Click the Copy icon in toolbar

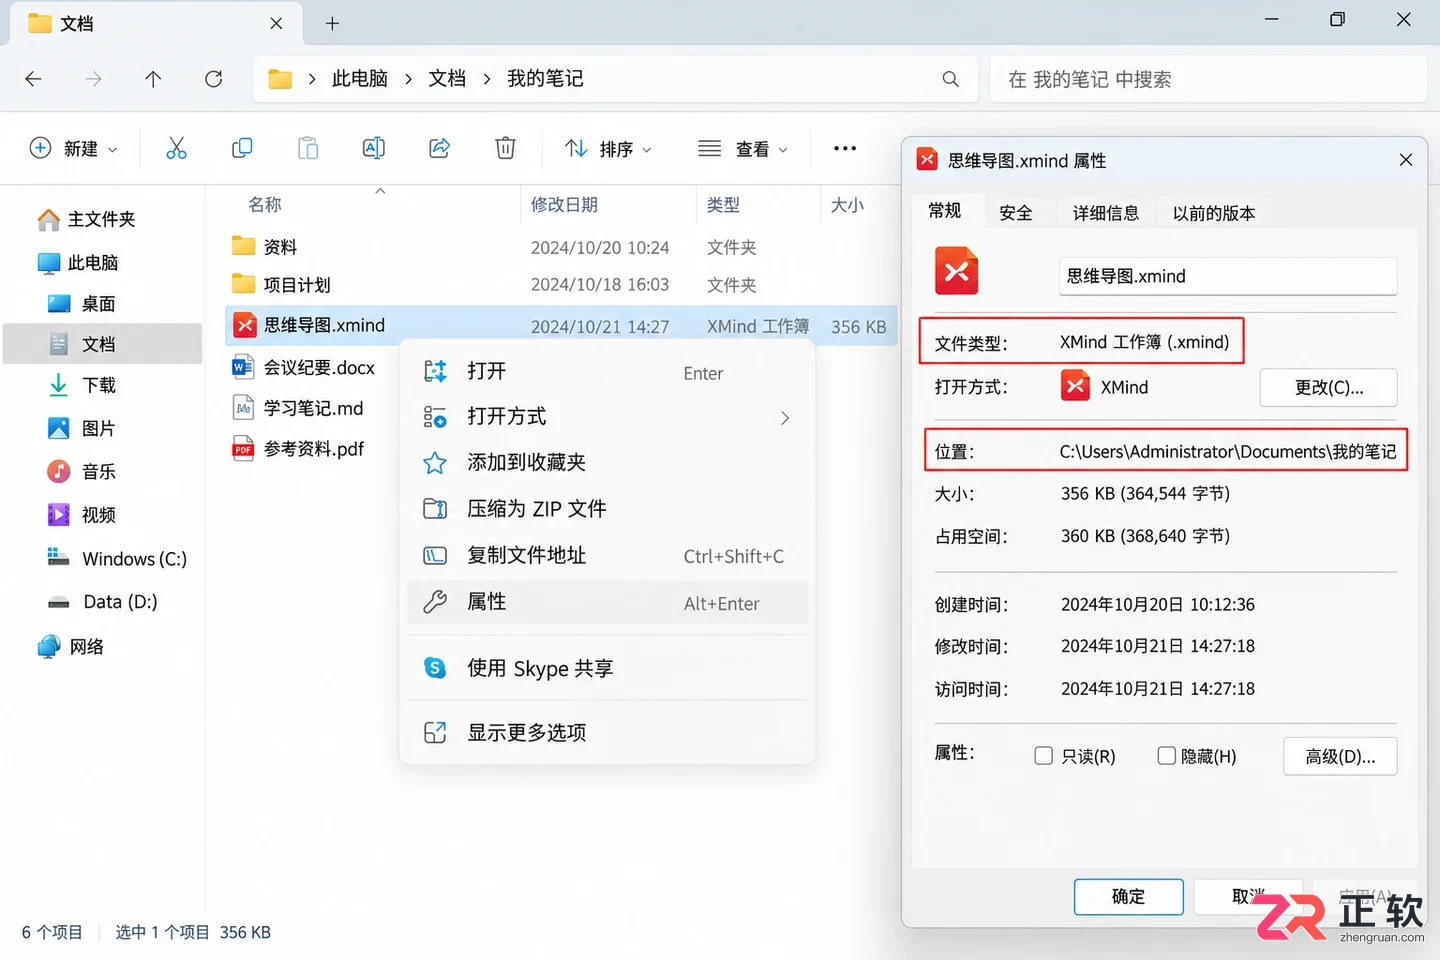point(242,148)
